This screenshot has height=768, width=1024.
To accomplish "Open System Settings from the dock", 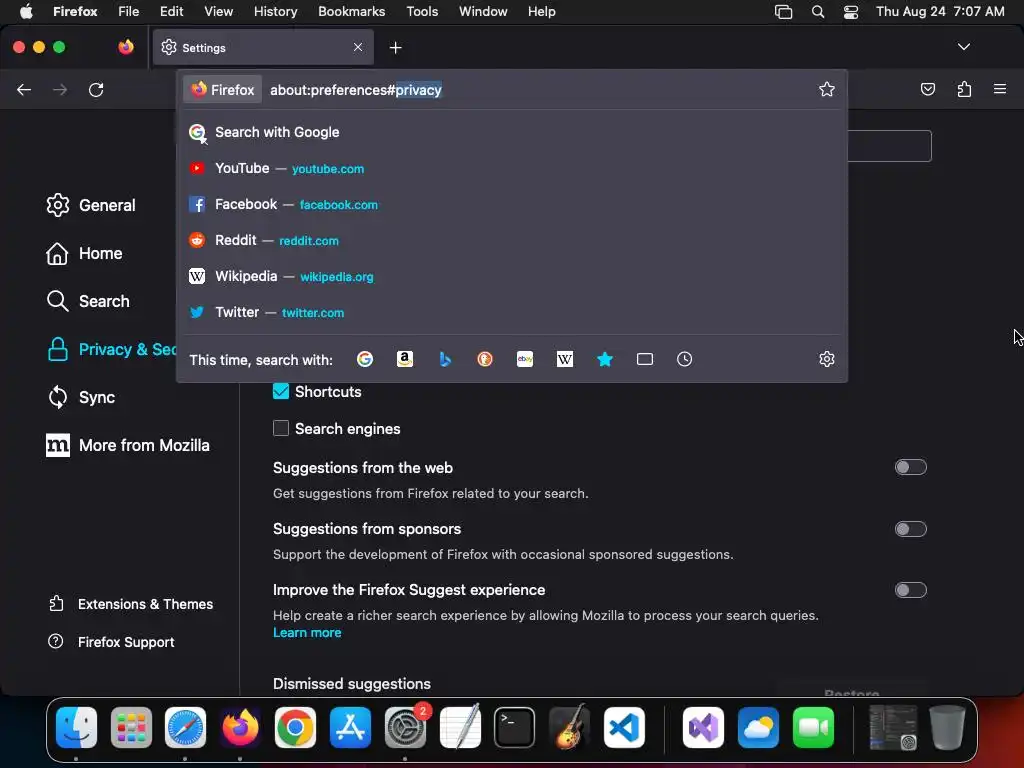I will 405,728.
